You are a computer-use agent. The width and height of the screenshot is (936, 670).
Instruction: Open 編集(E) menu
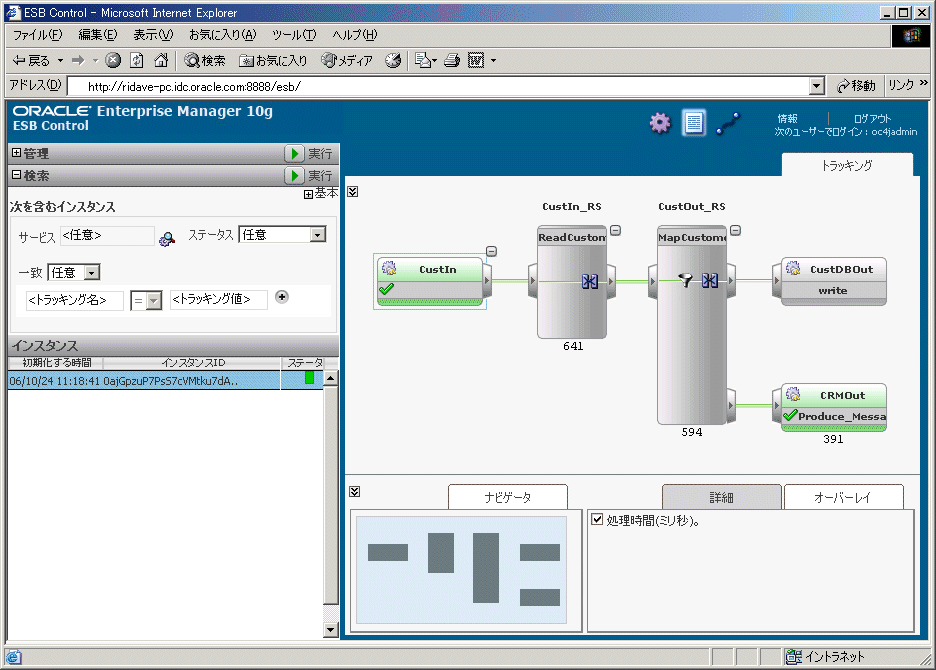[x=98, y=35]
